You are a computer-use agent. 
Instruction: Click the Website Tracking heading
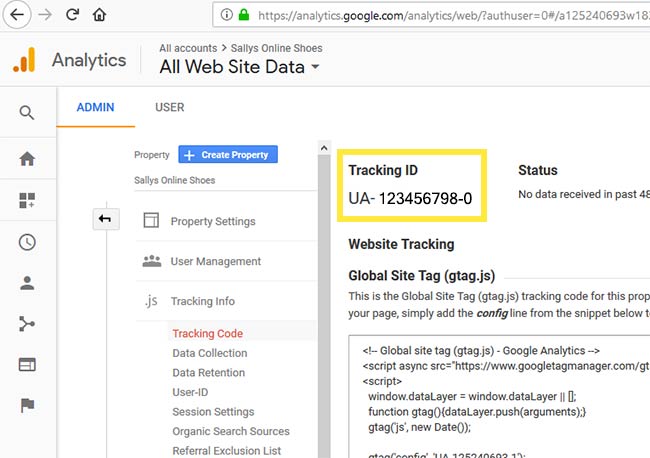click(x=401, y=244)
